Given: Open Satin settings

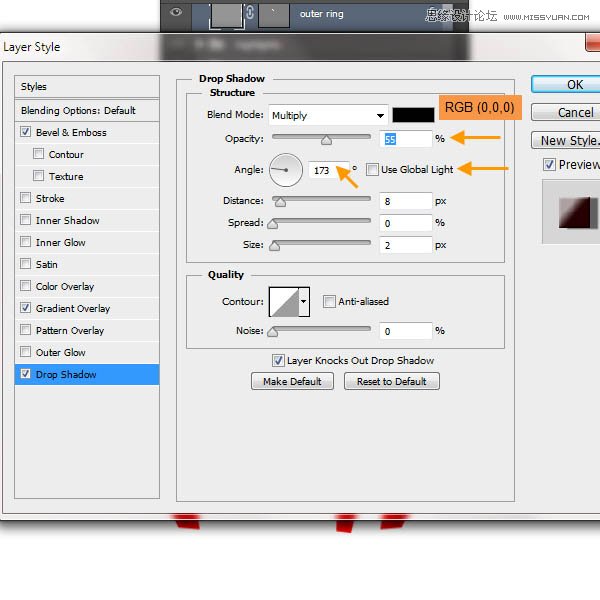Looking at the screenshot, I should coord(46,264).
